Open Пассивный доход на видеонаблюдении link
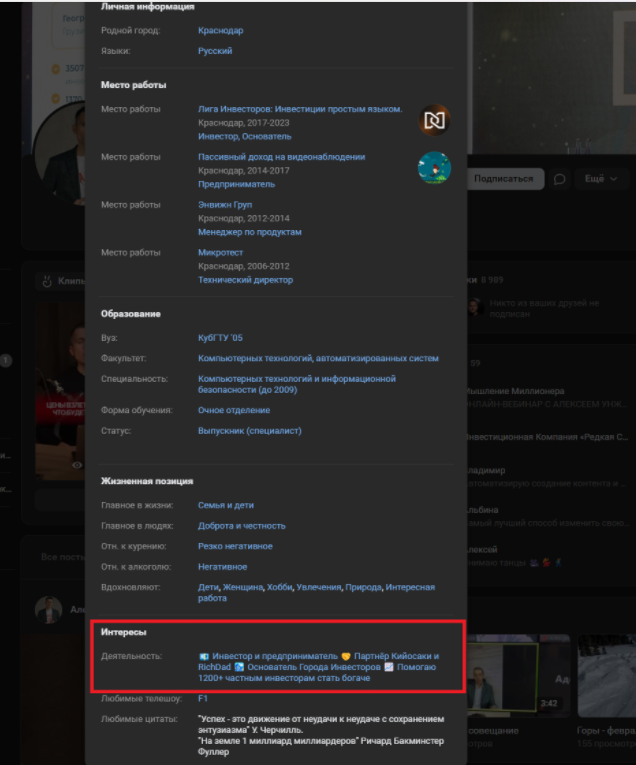 click(281, 157)
